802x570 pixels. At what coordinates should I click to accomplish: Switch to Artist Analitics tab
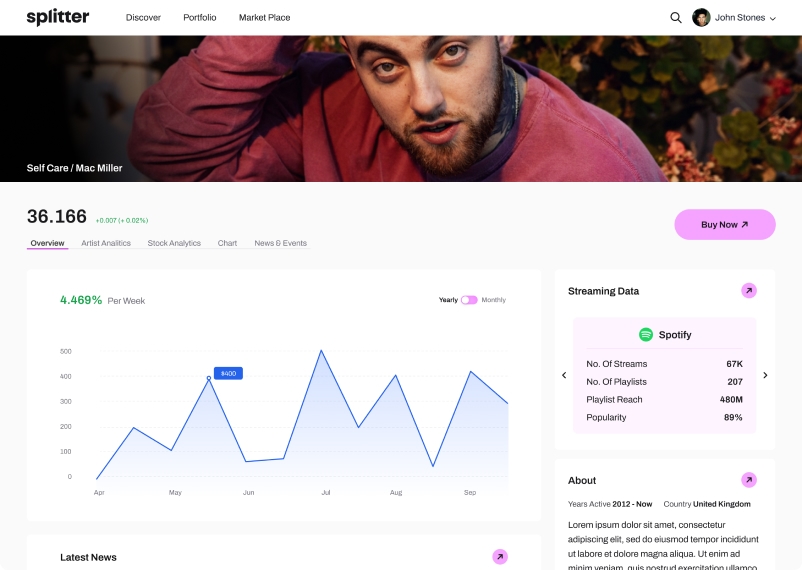[106, 243]
